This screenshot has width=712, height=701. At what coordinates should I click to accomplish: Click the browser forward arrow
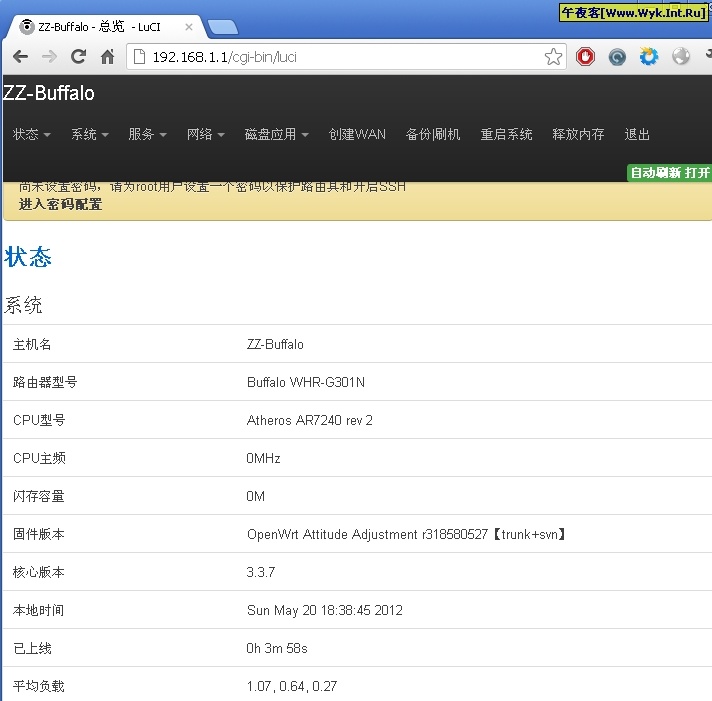[x=49, y=57]
